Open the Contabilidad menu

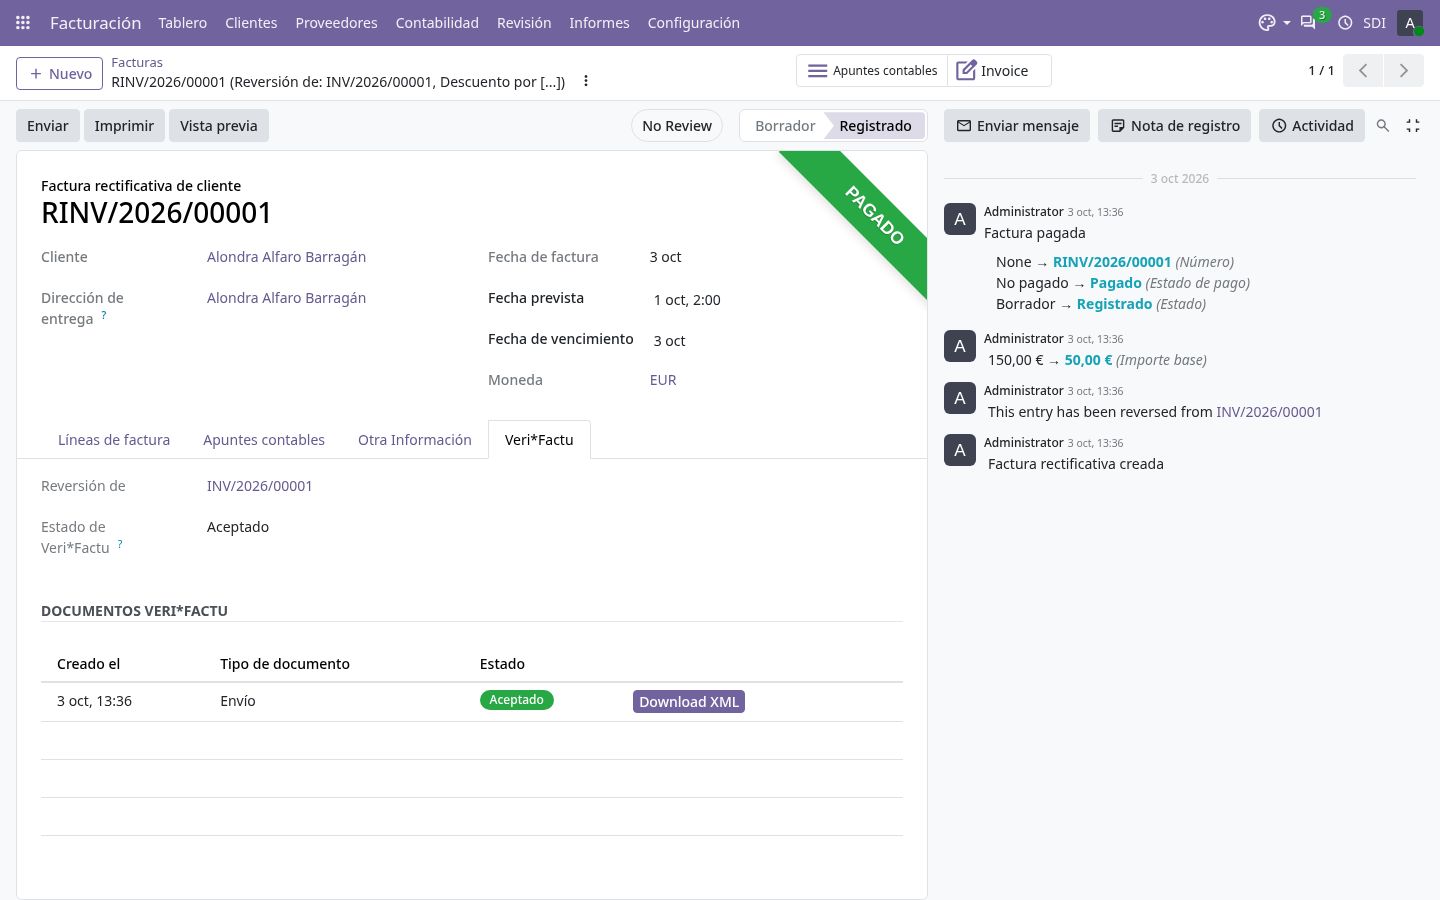(437, 22)
